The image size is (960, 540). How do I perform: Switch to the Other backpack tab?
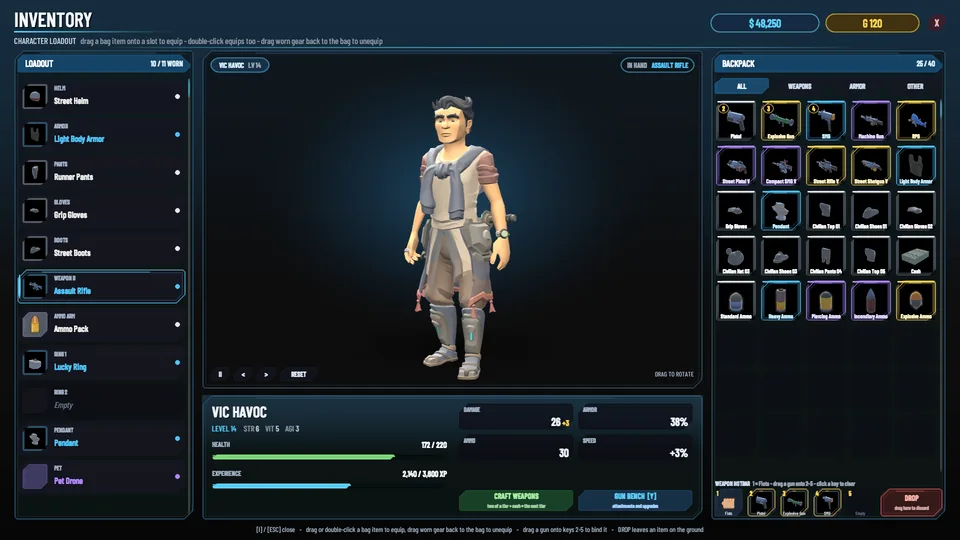click(x=915, y=86)
